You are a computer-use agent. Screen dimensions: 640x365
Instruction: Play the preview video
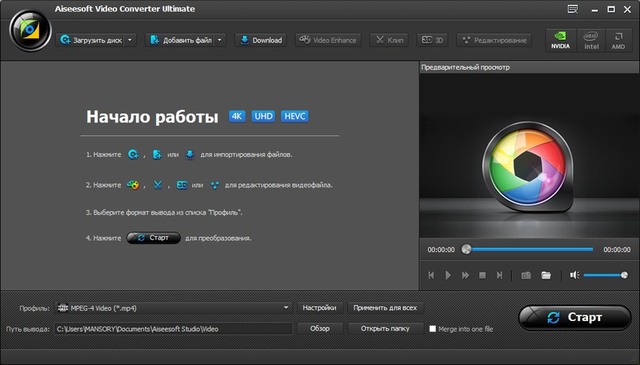pos(448,276)
